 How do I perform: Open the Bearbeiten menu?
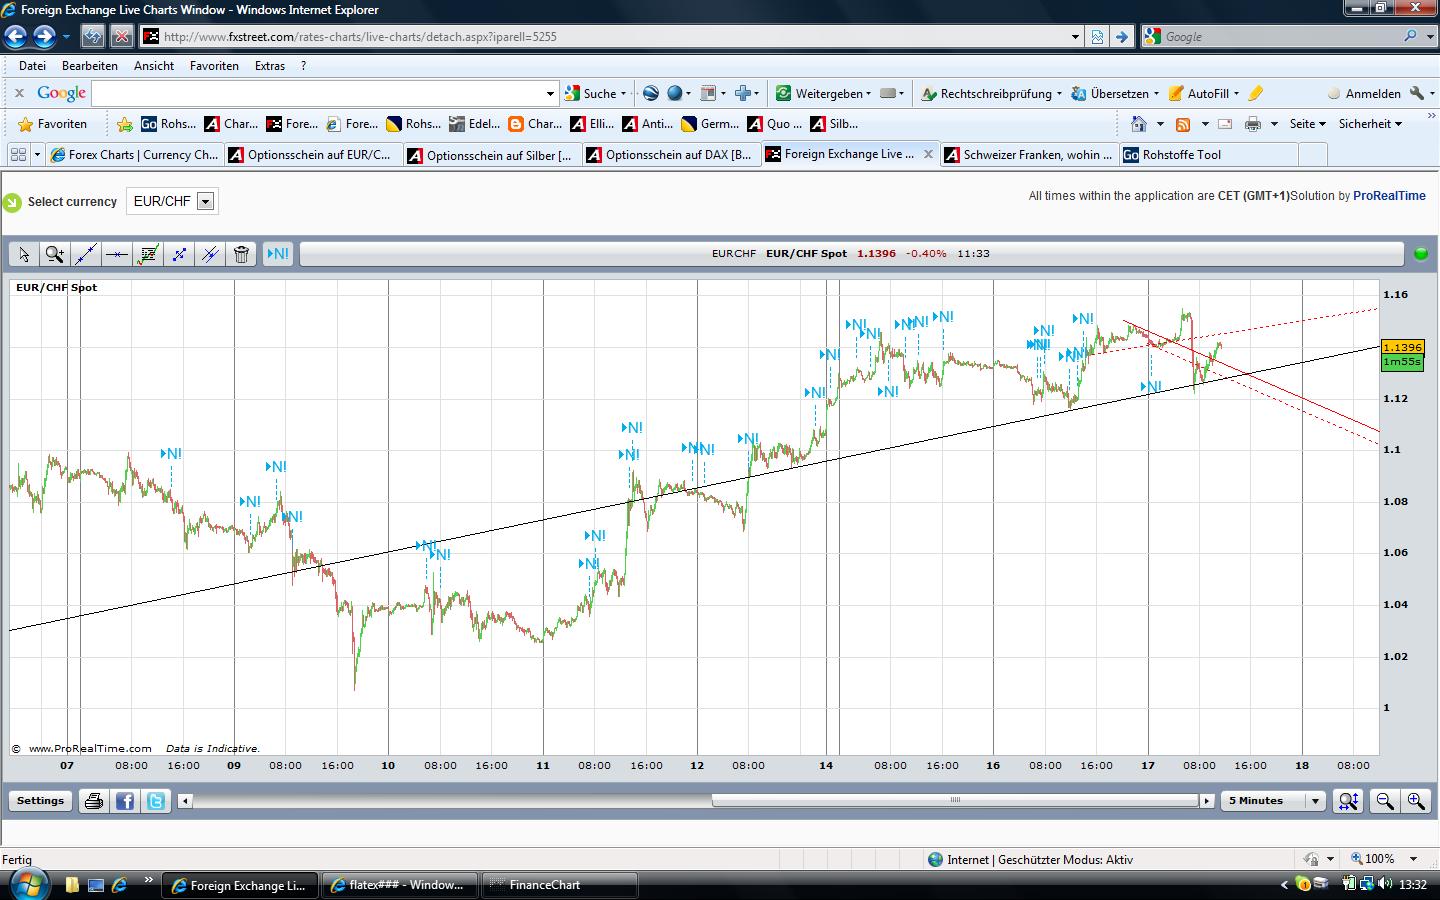click(x=90, y=66)
